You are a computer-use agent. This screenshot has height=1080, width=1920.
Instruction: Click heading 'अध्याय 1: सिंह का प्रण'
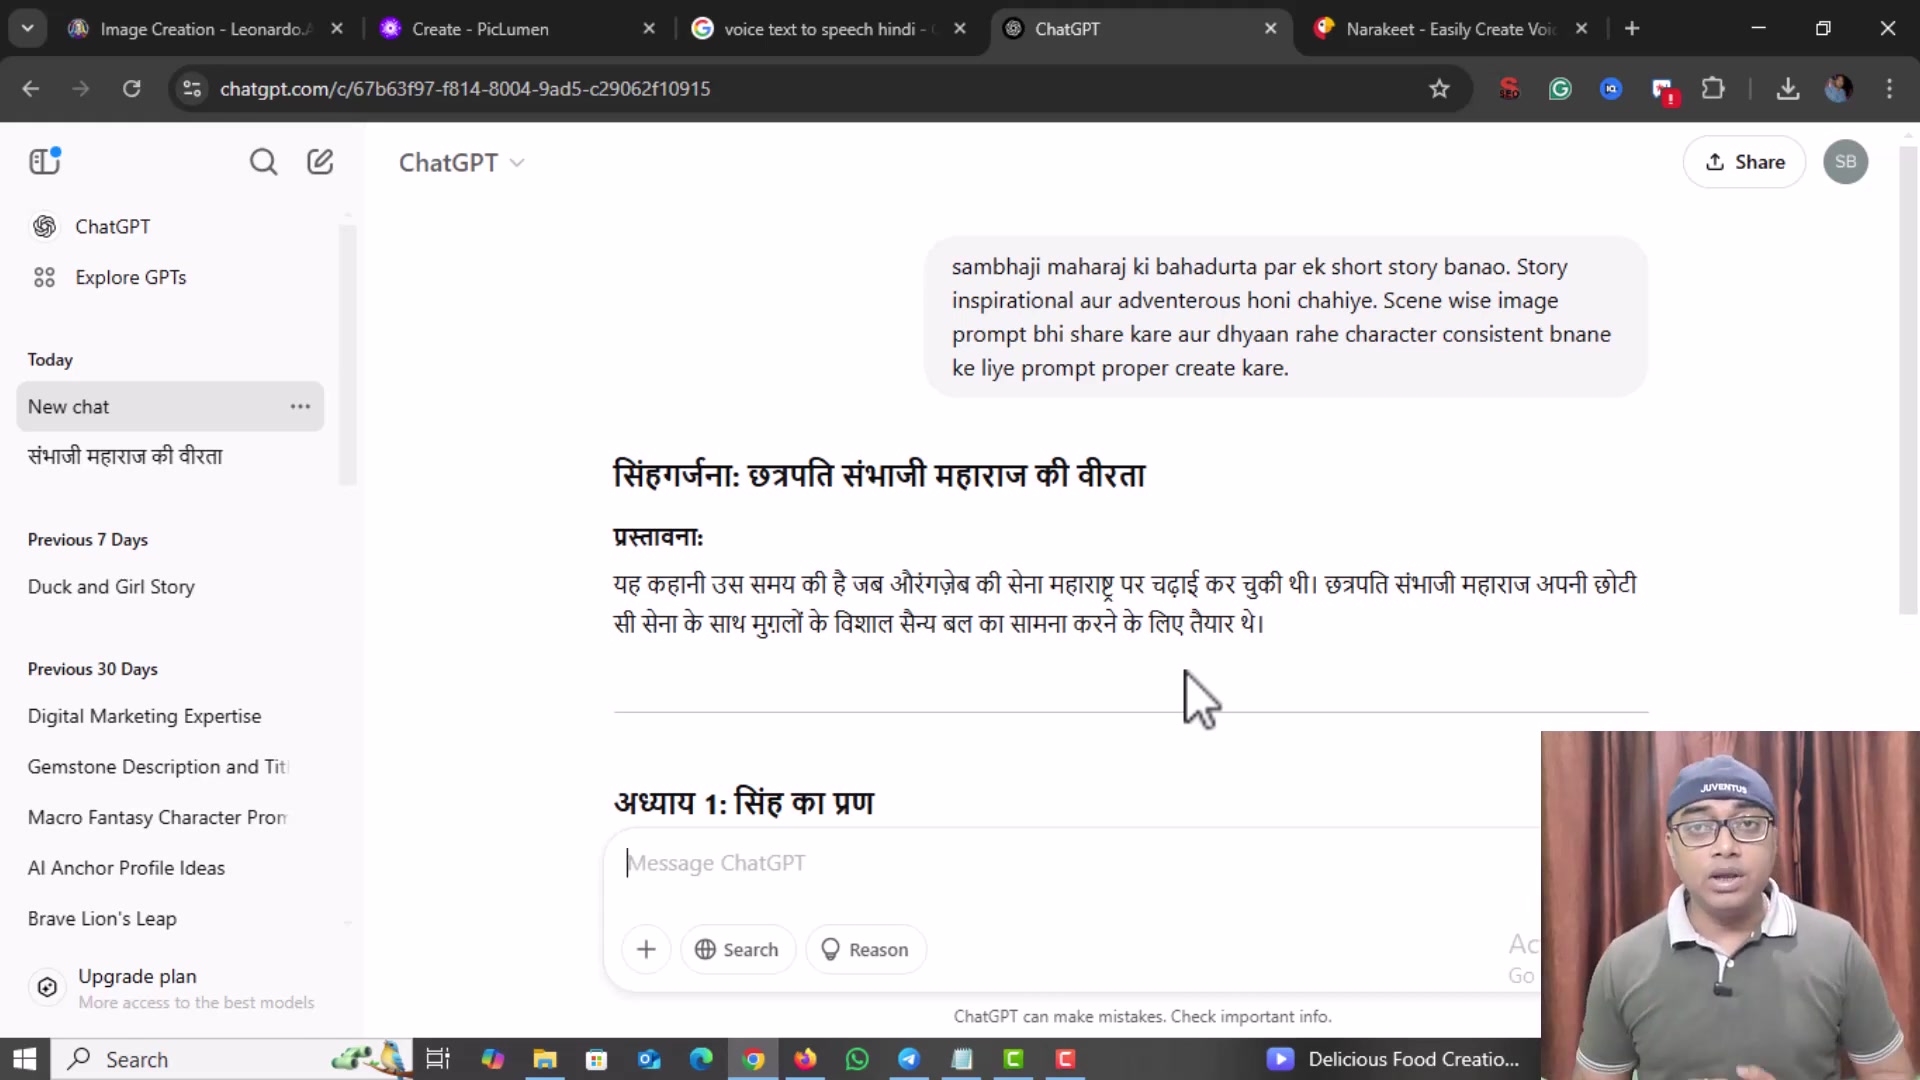coord(744,803)
